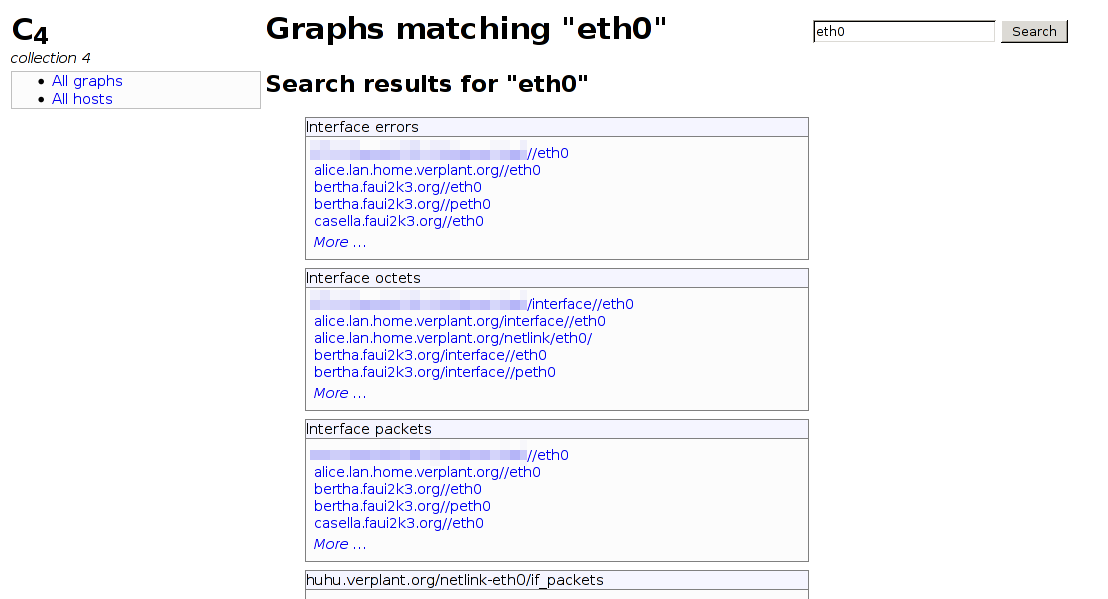Expand More results under Interface errors
1108x599 pixels.
pos(340,242)
